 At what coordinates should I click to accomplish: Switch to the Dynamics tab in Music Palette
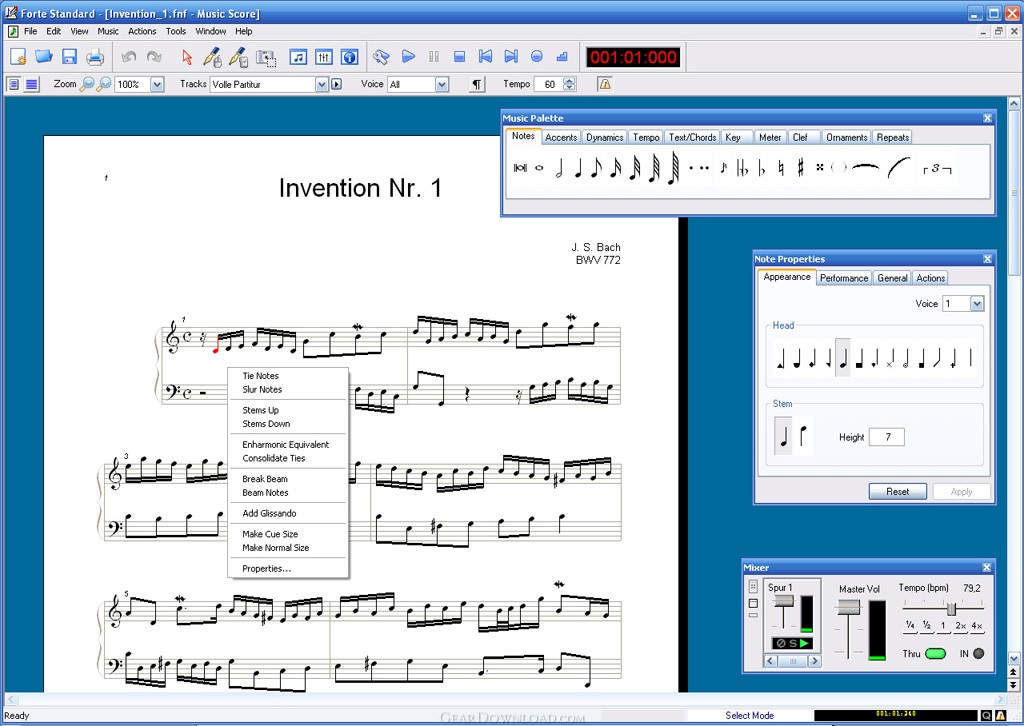604,137
